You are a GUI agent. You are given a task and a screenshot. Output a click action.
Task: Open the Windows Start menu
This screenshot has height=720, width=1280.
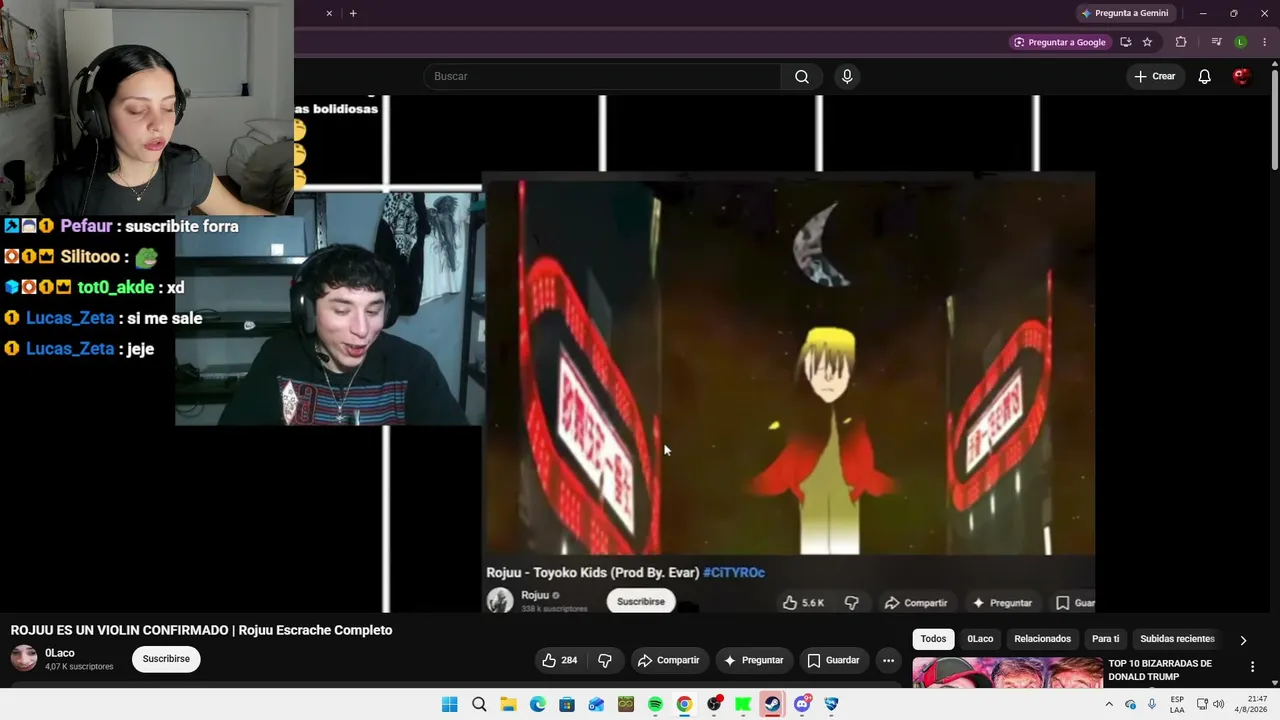tap(450, 704)
